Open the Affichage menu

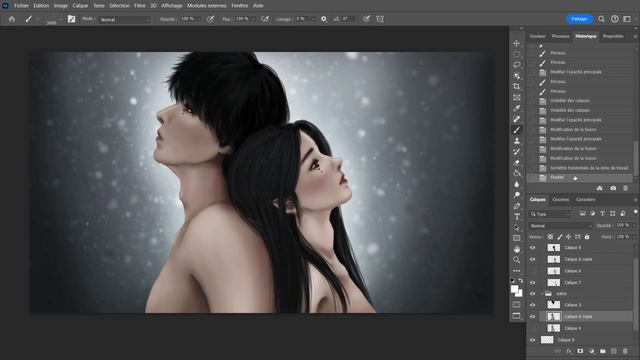171,6
